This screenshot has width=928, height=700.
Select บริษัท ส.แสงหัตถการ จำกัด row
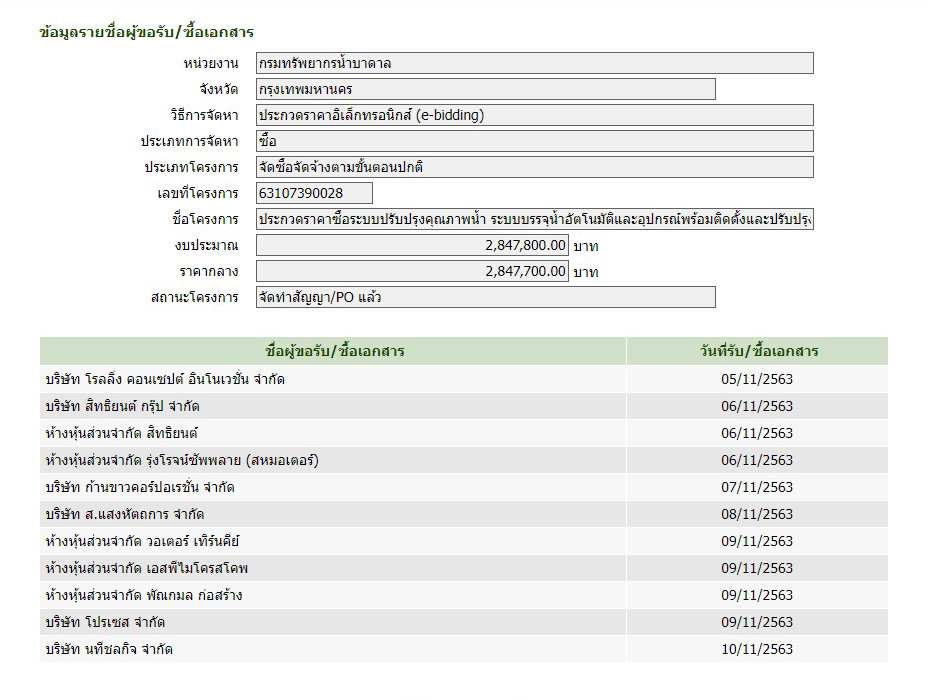click(x=125, y=514)
